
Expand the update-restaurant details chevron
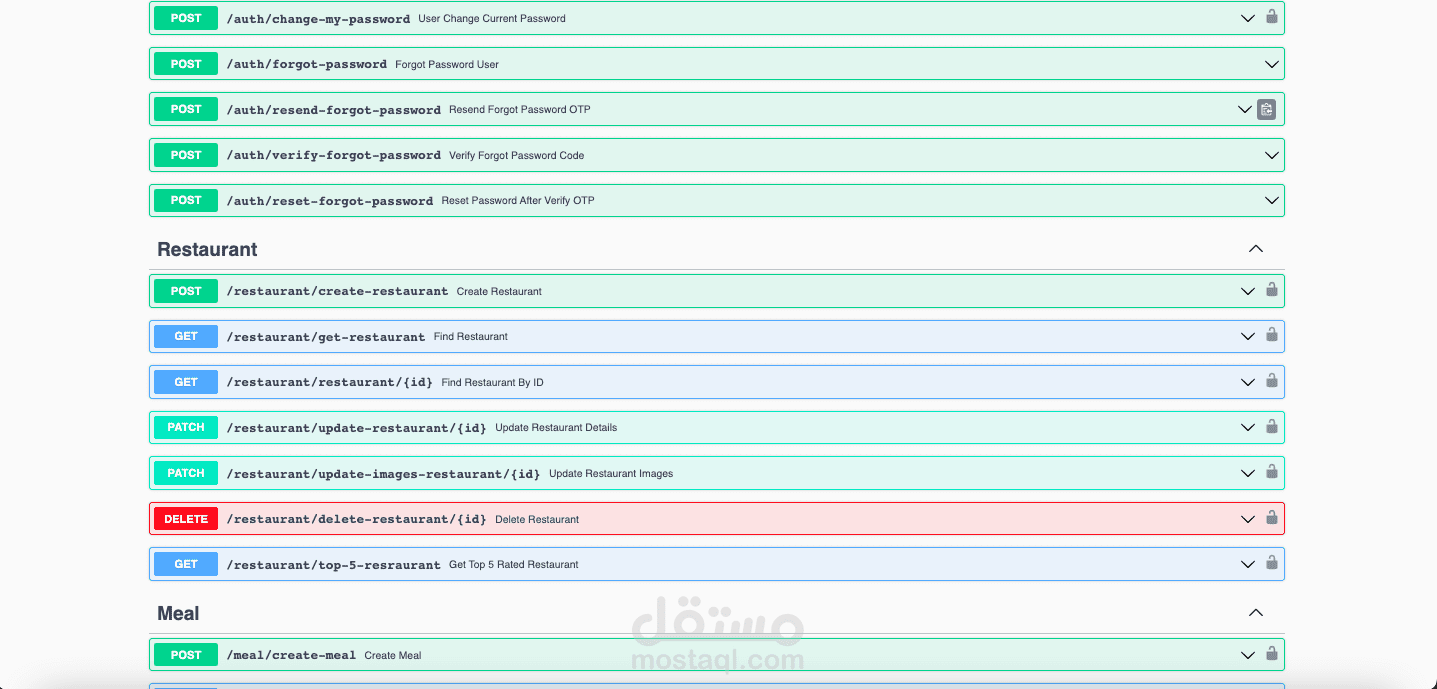click(x=1247, y=427)
